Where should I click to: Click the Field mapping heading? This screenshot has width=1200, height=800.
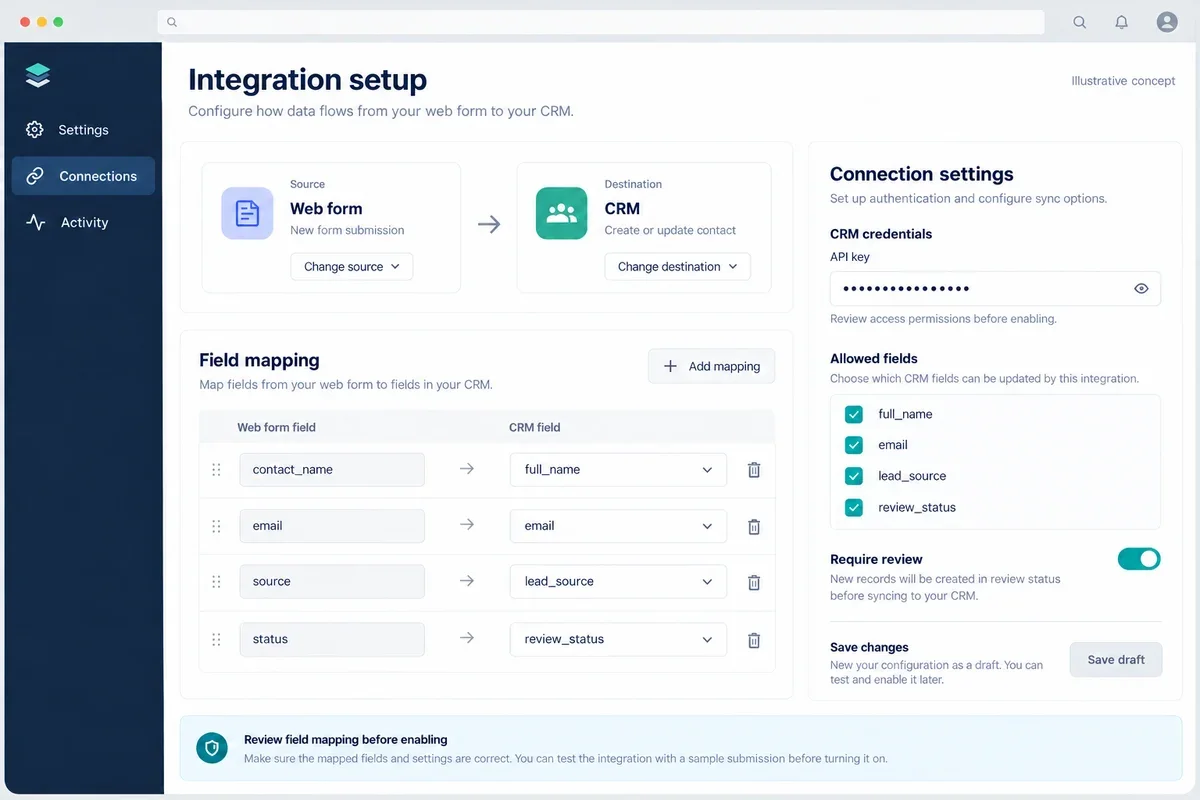coord(260,360)
